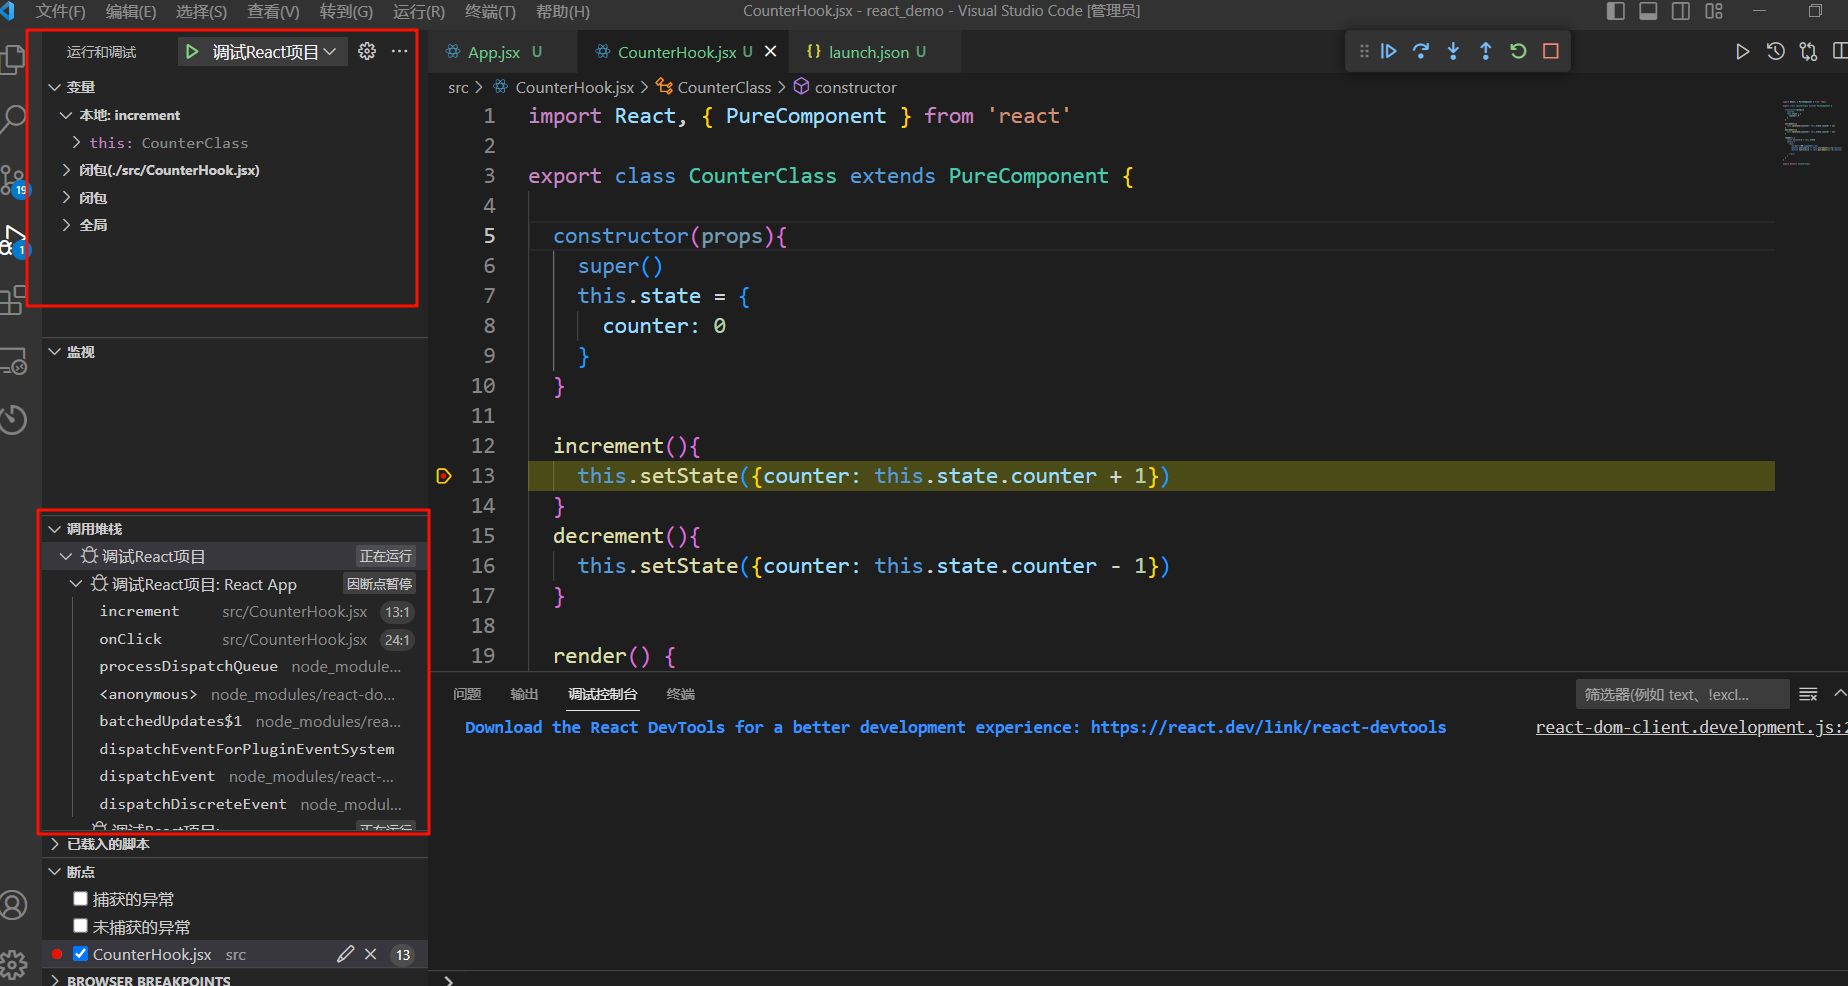Click the Continue debug button

(1389, 51)
